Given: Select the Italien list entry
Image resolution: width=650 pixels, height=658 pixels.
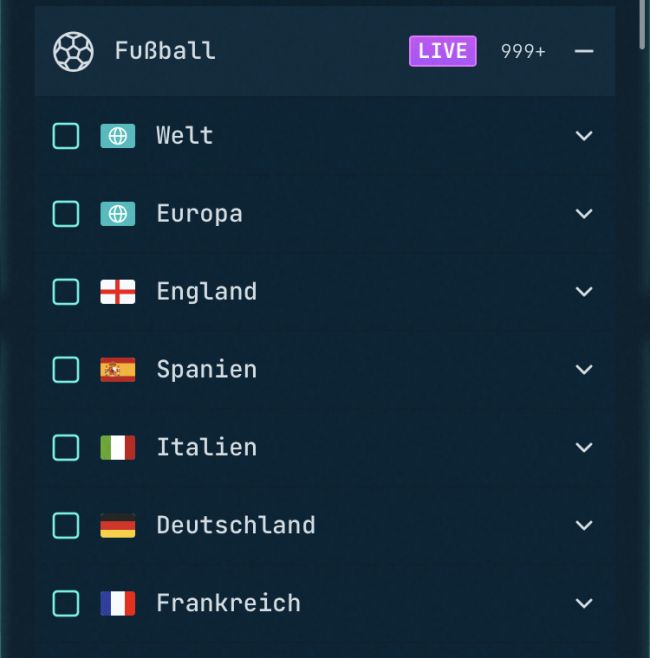Looking at the screenshot, I should [x=206, y=448].
